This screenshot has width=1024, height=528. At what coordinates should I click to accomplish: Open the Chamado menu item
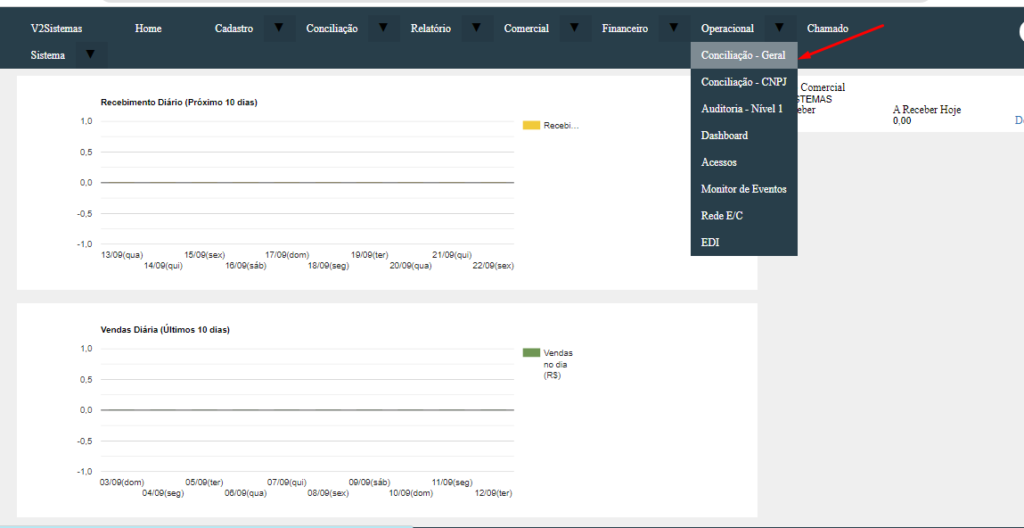click(827, 28)
